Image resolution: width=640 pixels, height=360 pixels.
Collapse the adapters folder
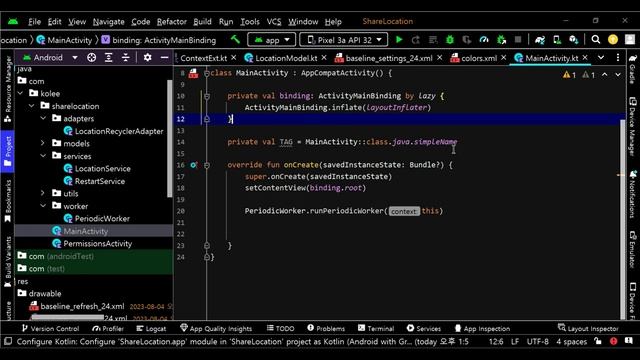click(43, 118)
